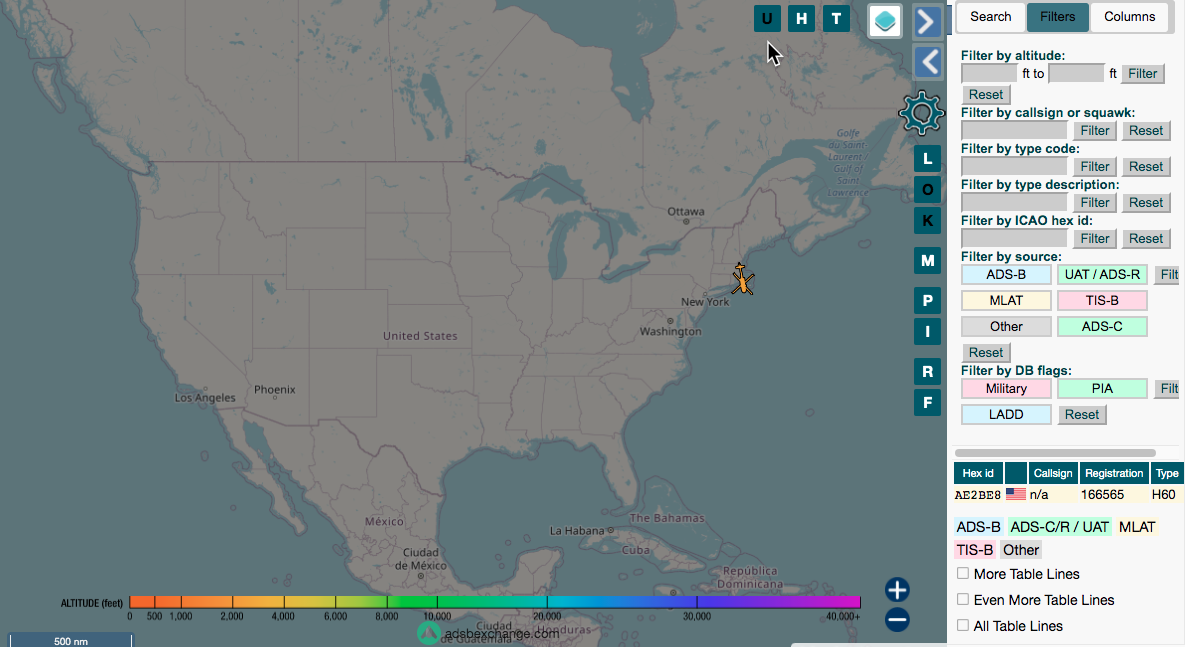Toggle ADS-B source filter
Screen dimensions: 1185x647
click(1006, 274)
